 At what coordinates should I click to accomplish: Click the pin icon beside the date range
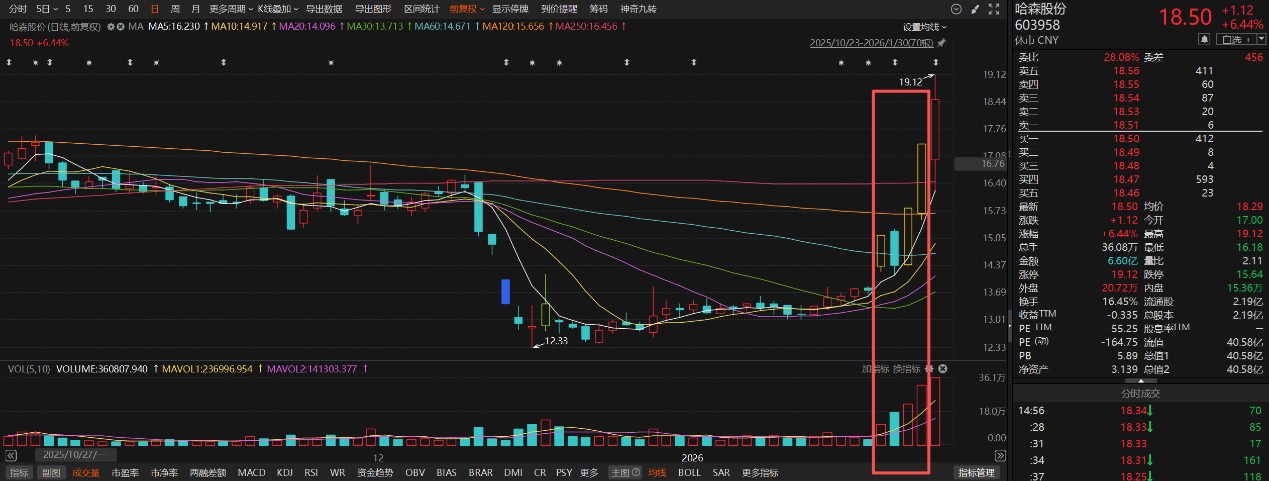941,43
